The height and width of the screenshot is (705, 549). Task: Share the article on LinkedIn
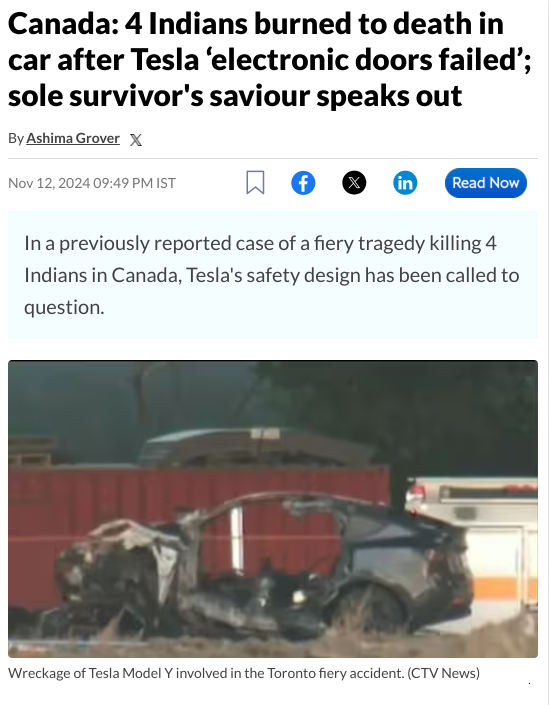click(x=405, y=183)
